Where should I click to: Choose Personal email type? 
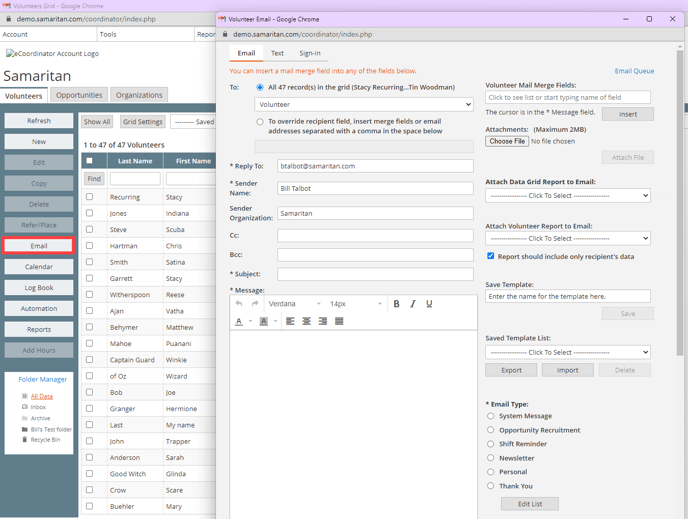click(x=491, y=472)
